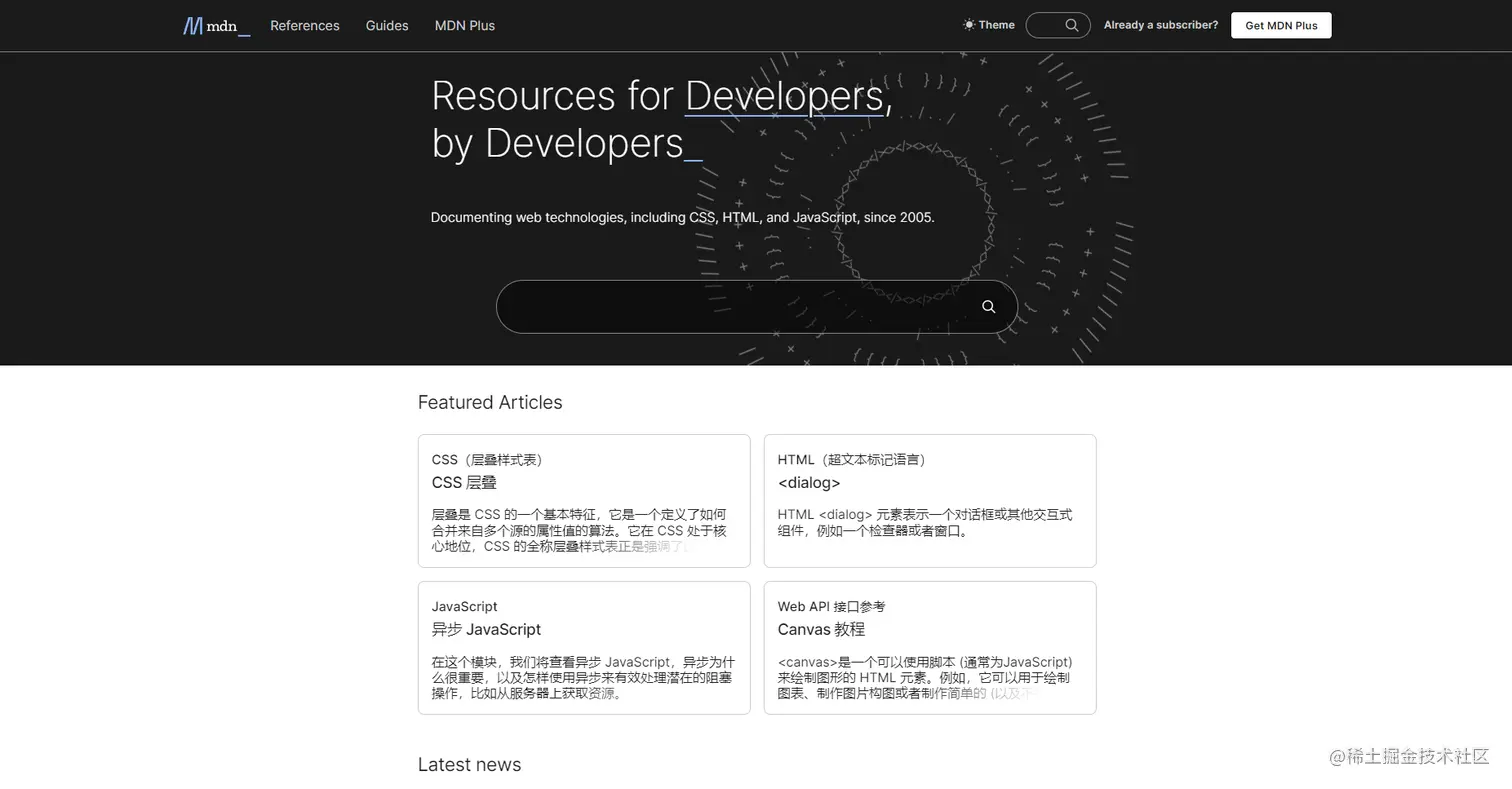The width and height of the screenshot is (1512, 789).
Task: Click the MDN logo in header
Action: (x=216, y=26)
